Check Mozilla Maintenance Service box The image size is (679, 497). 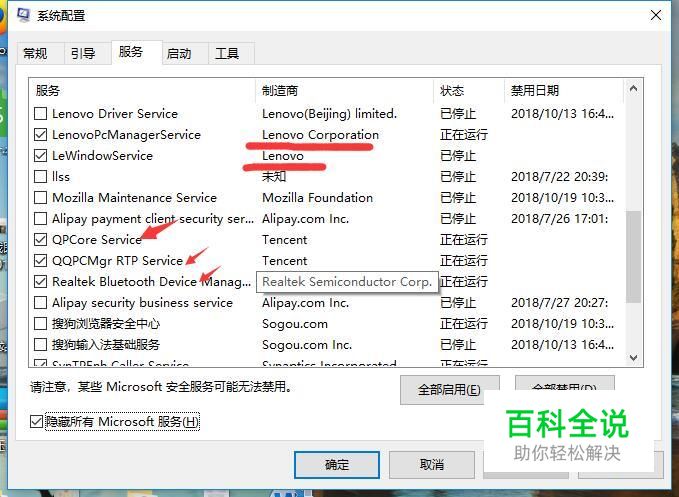[x=40, y=197]
